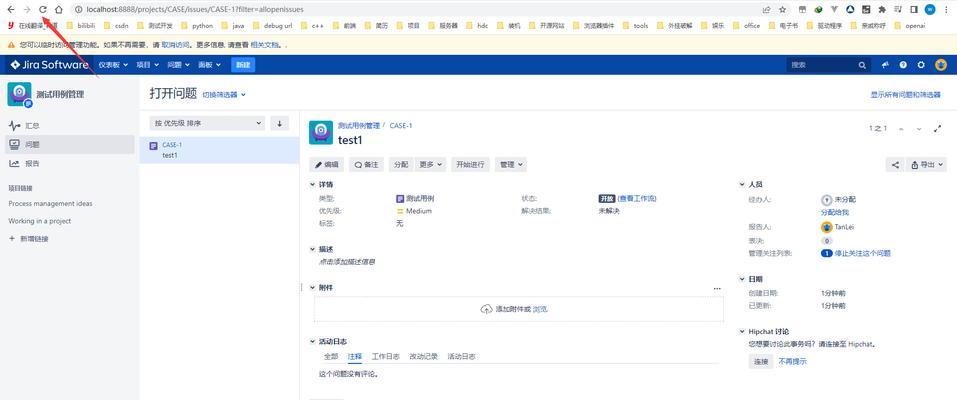The width and height of the screenshot is (957, 400).
Task: Click the Hipchat 连接 button
Action: tap(760, 362)
